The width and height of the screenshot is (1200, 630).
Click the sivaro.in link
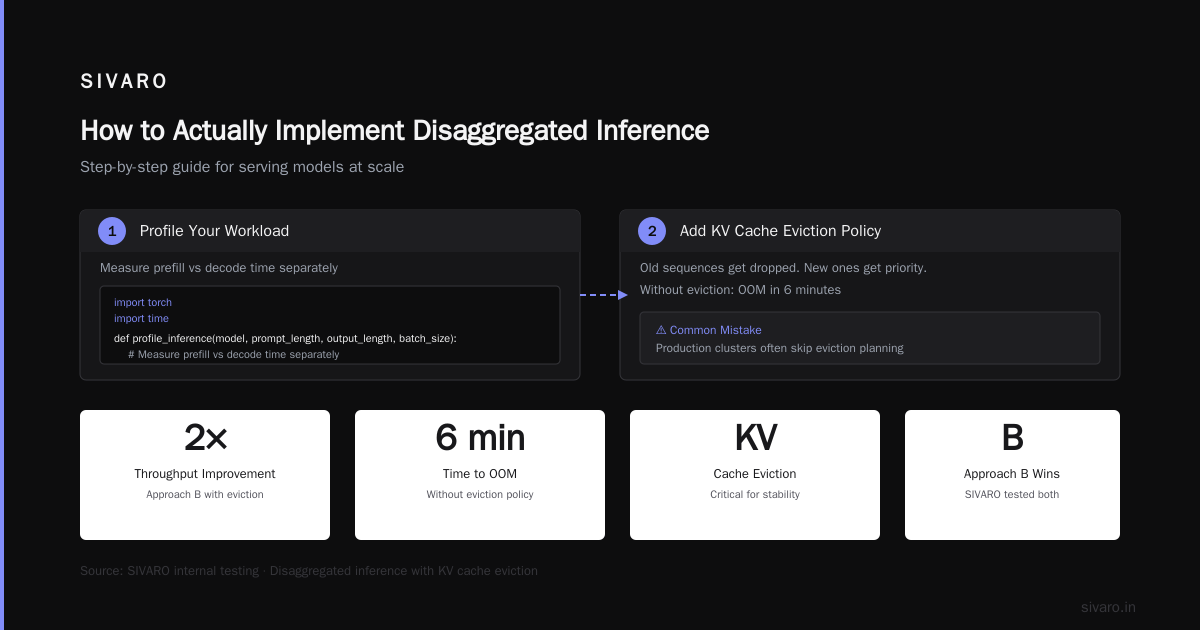pyautogui.click(x=1108, y=607)
